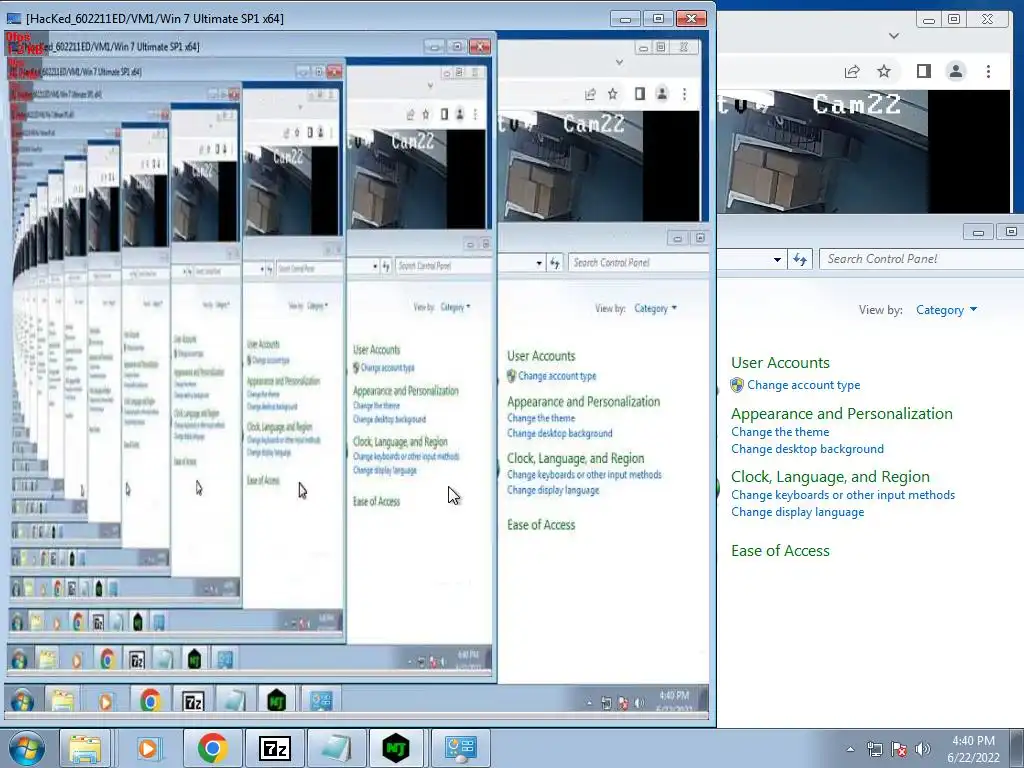The image size is (1024, 768).
Task: Open Appearance and Personalization in rightmost Control Panel
Action: point(842,413)
